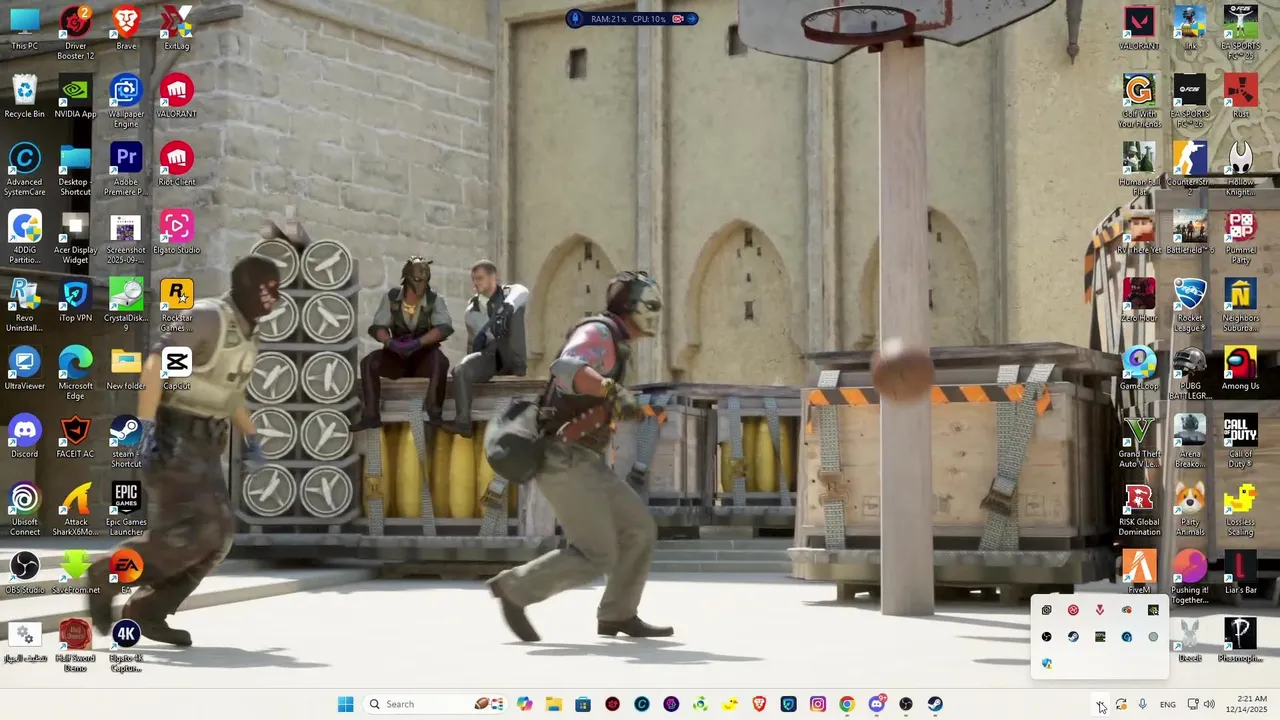Switch the ENG input language
Image resolution: width=1280 pixels, height=720 pixels.
(x=1167, y=705)
